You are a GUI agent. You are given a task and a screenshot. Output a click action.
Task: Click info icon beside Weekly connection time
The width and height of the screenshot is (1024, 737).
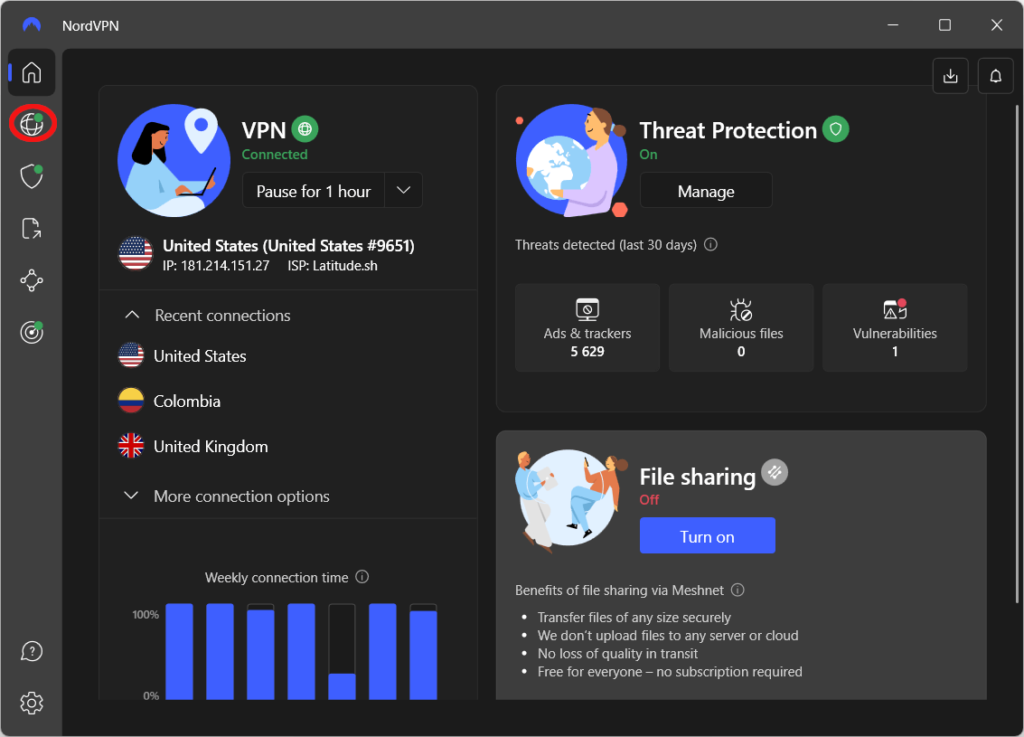[362, 577]
